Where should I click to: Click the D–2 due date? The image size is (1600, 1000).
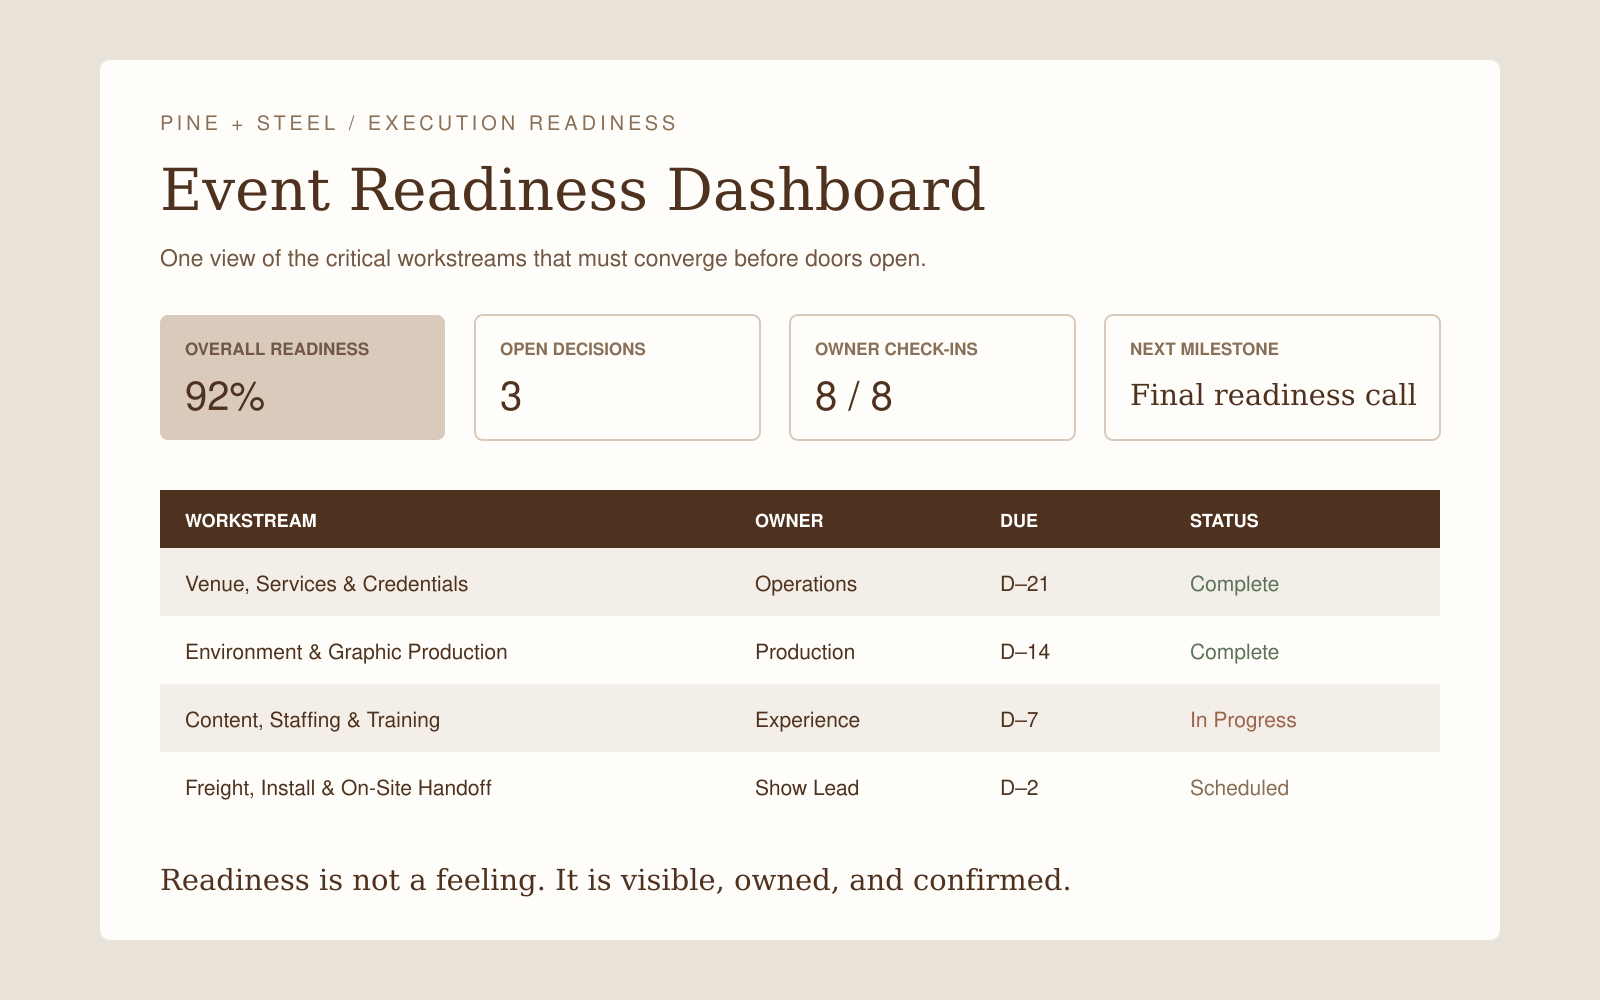coord(1019,788)
